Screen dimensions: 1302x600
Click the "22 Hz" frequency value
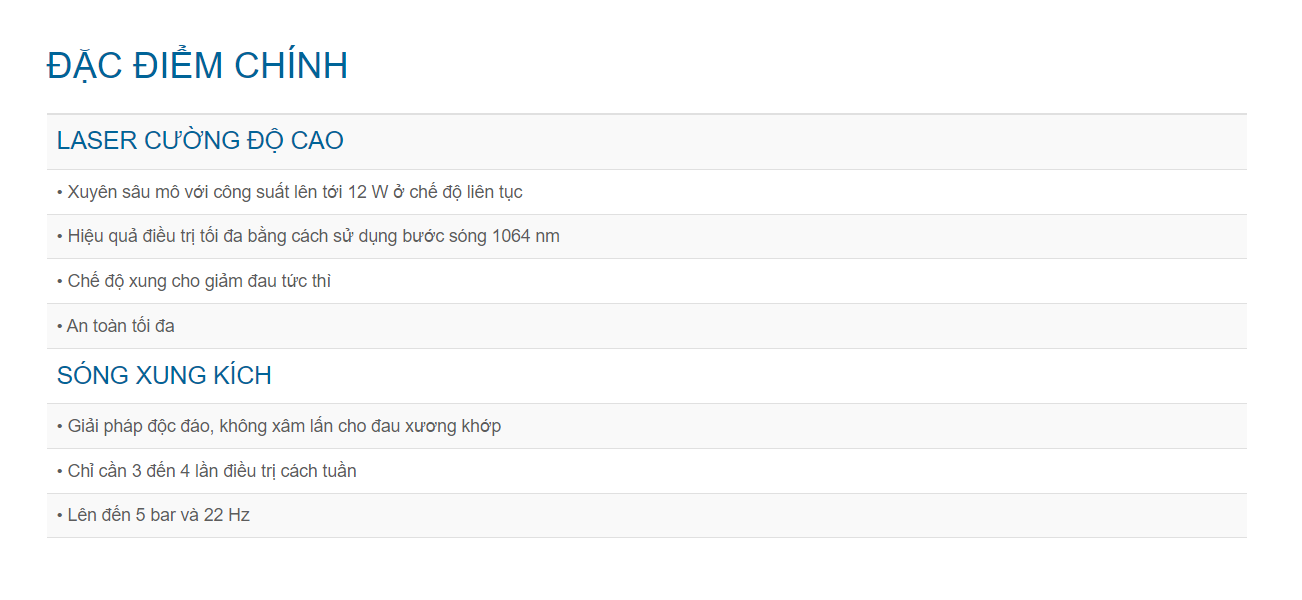coord(227,516)
